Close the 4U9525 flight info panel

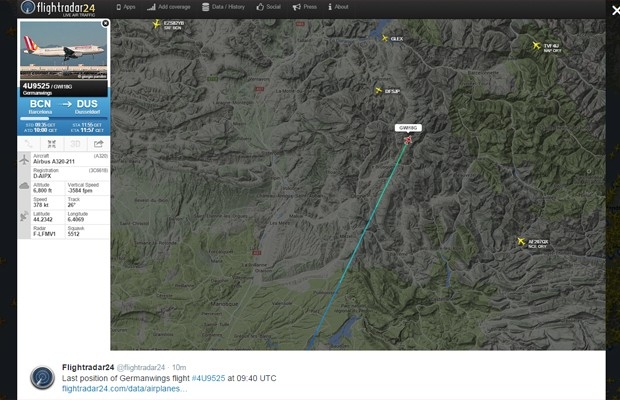[105, 23]
